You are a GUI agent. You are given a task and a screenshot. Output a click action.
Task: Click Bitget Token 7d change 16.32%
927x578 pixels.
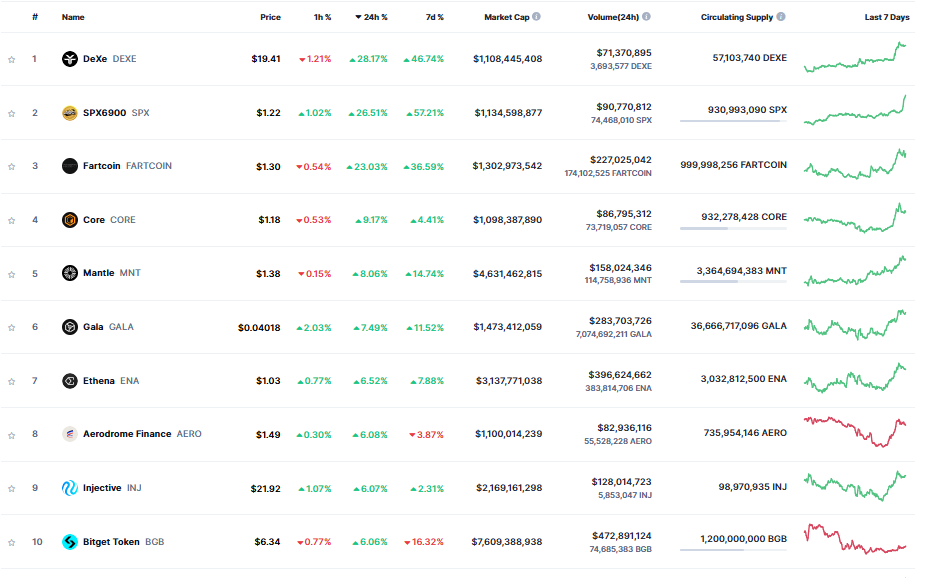424,542
